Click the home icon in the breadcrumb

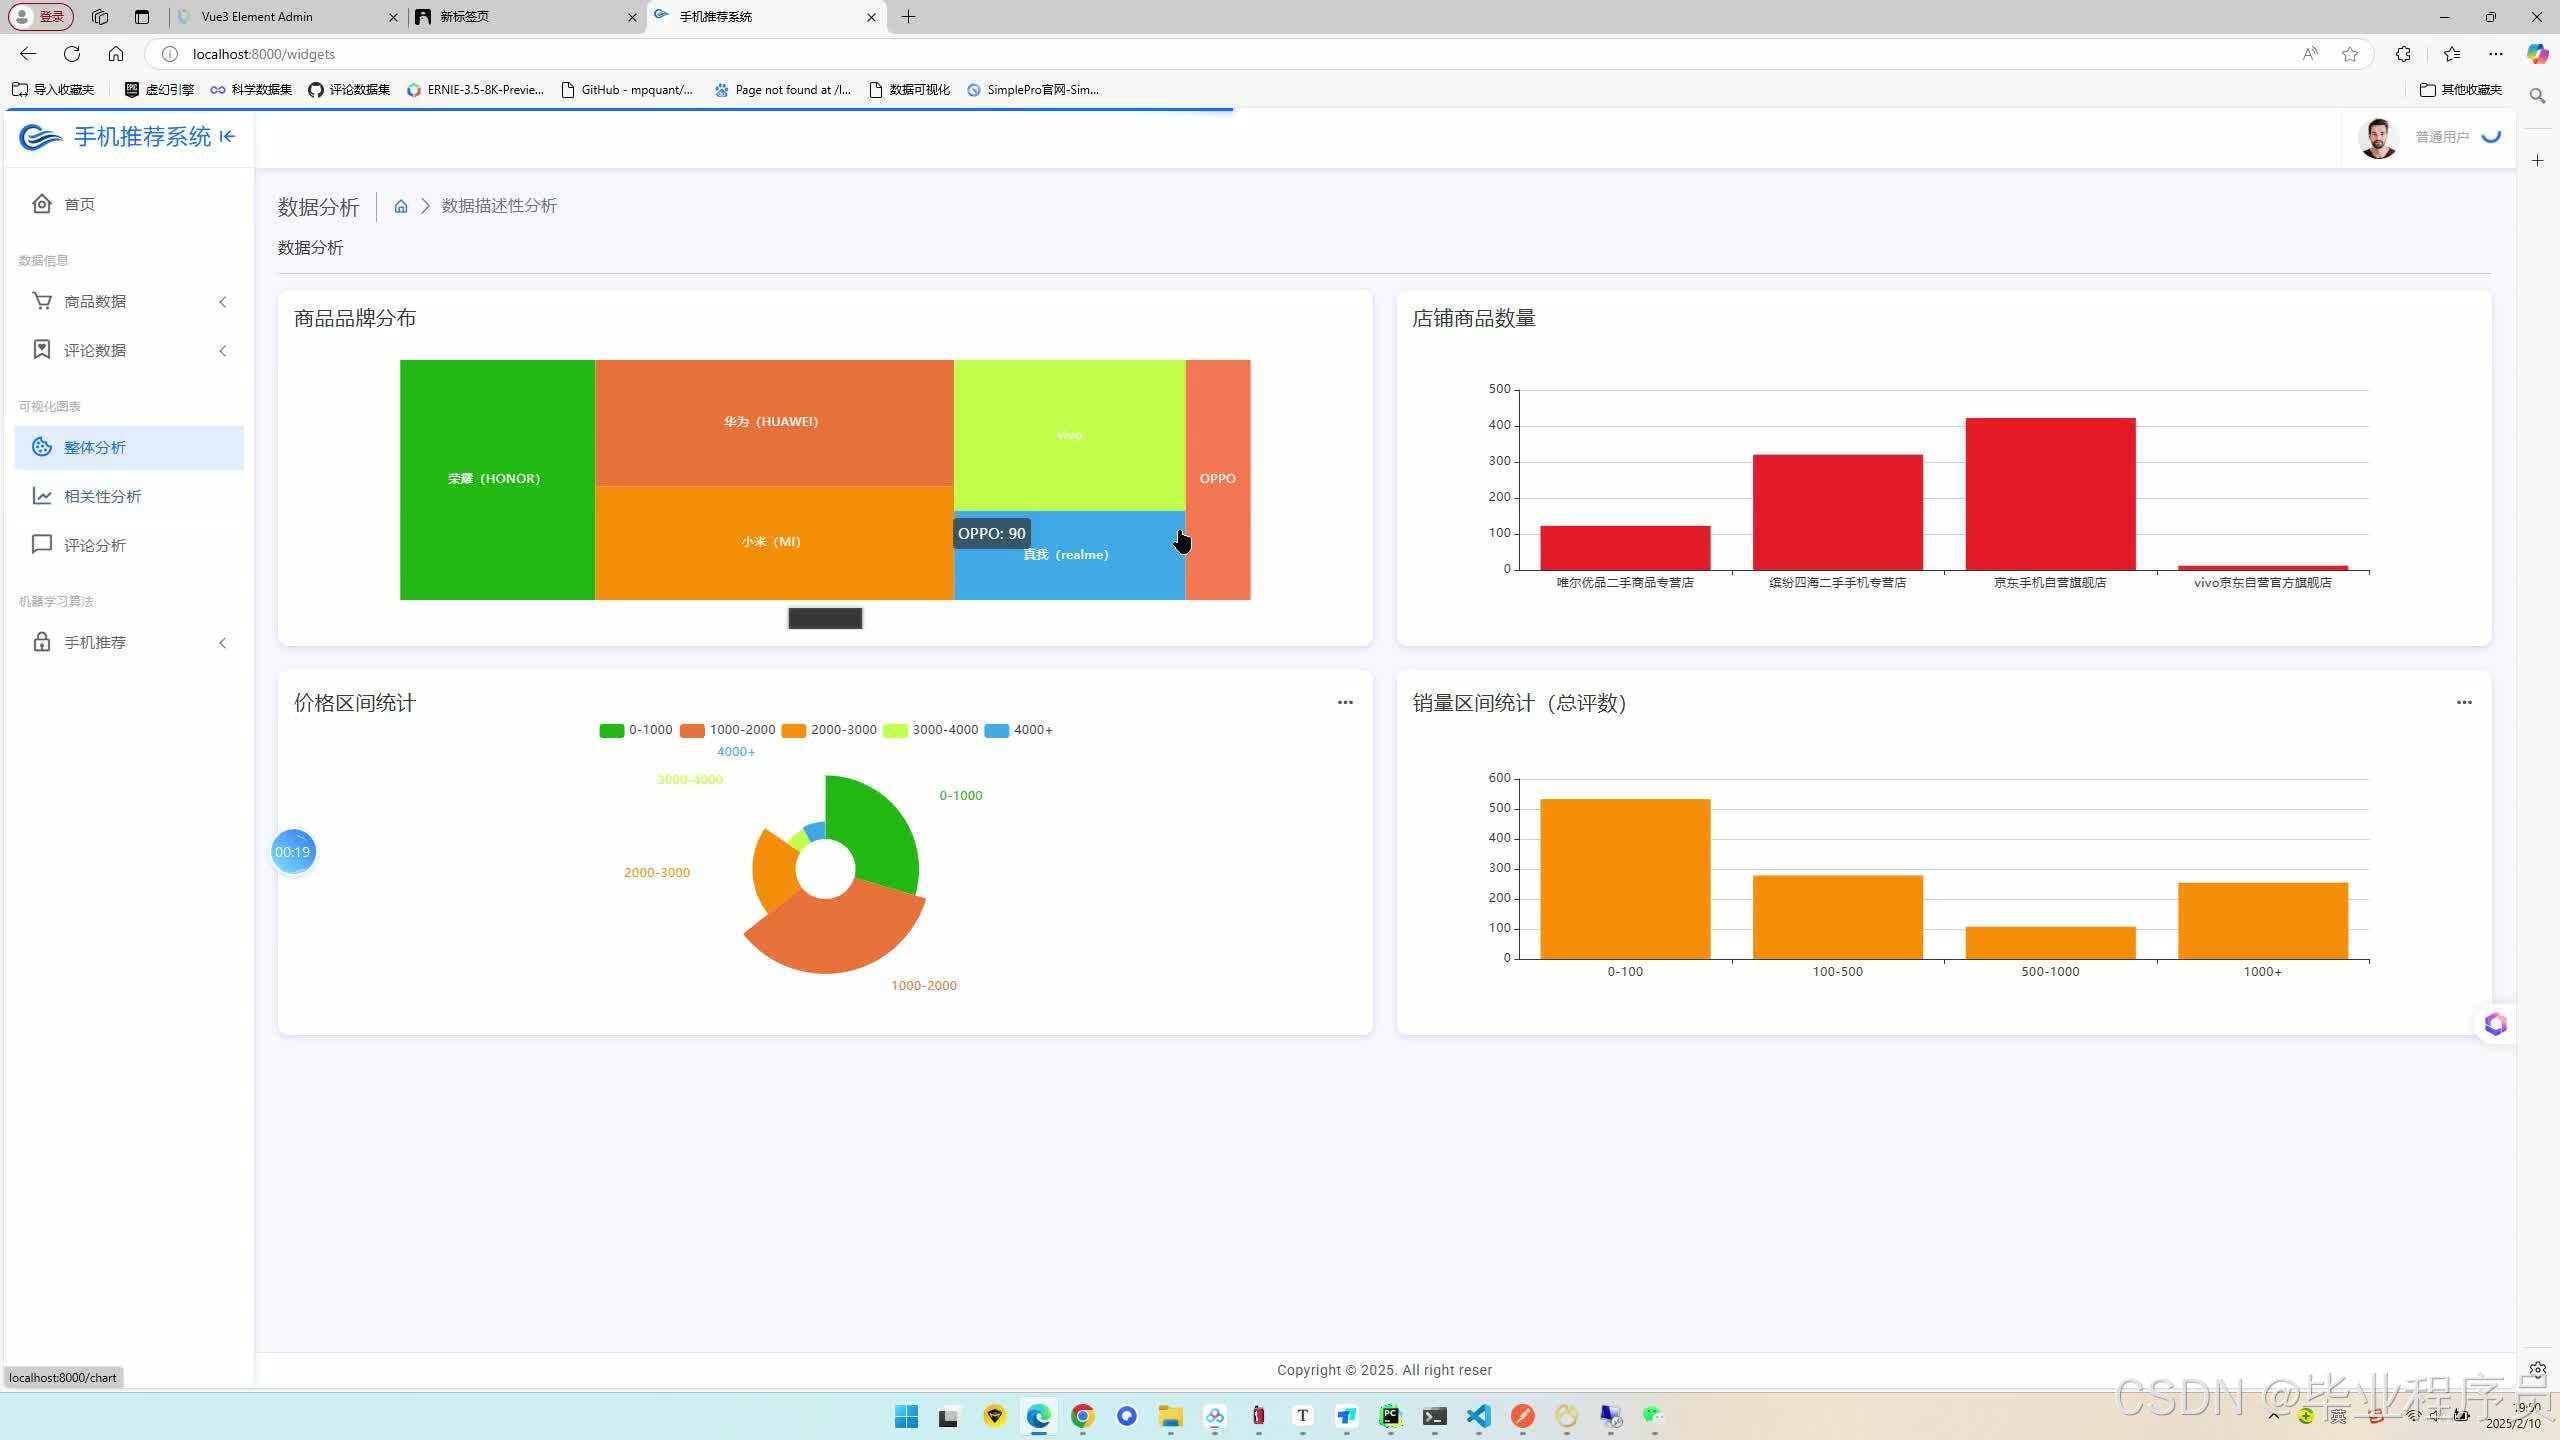tap(401, 206)
